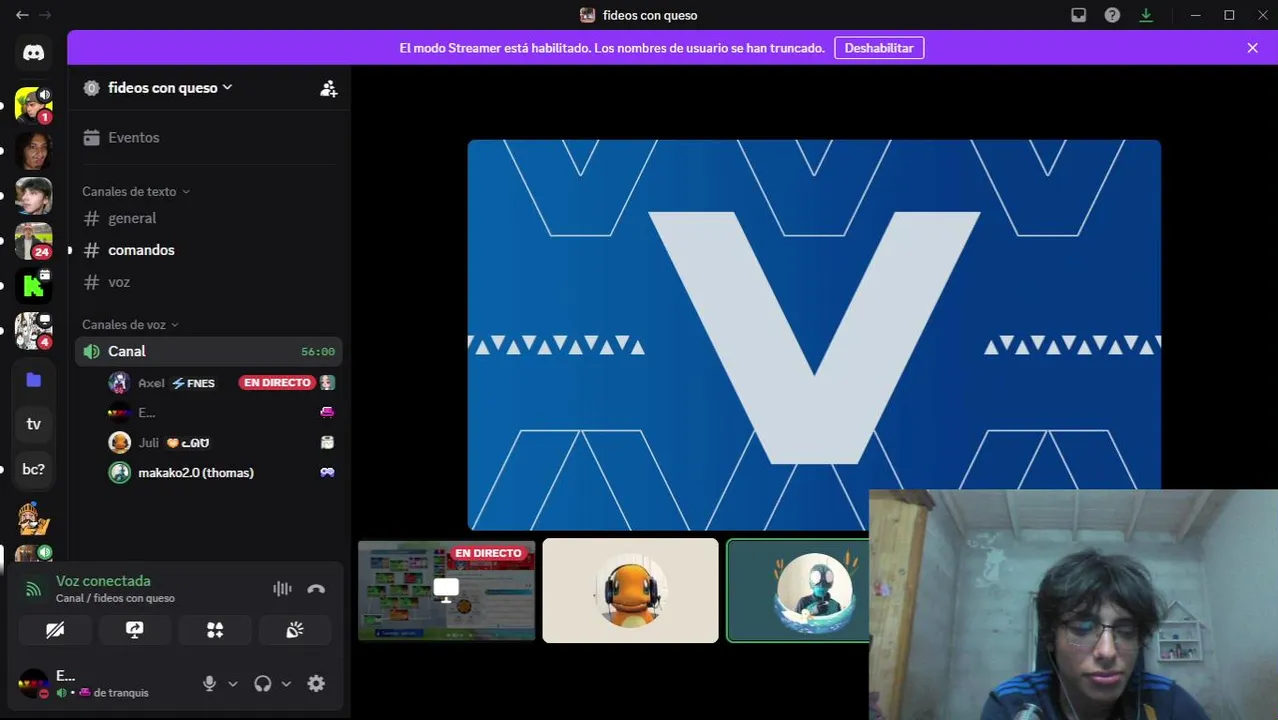Open the green K server icon
Image resolution: width=1278 pixels, height=720 pixels.
33,286
